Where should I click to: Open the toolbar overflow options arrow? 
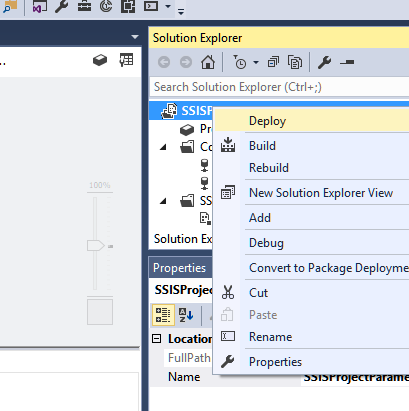tap(181, 12)
